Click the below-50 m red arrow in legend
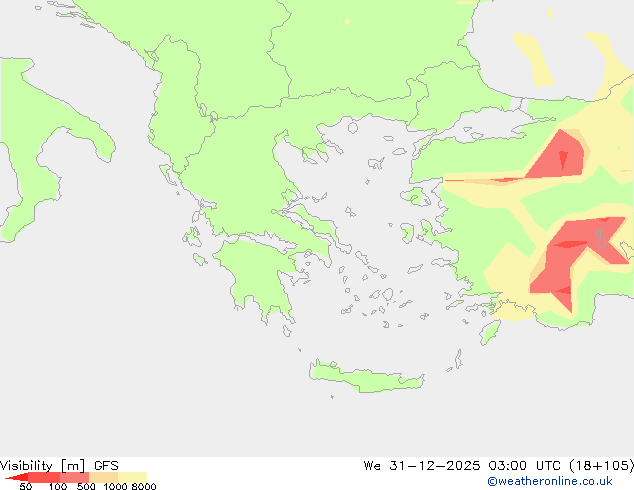 point(17,477)
